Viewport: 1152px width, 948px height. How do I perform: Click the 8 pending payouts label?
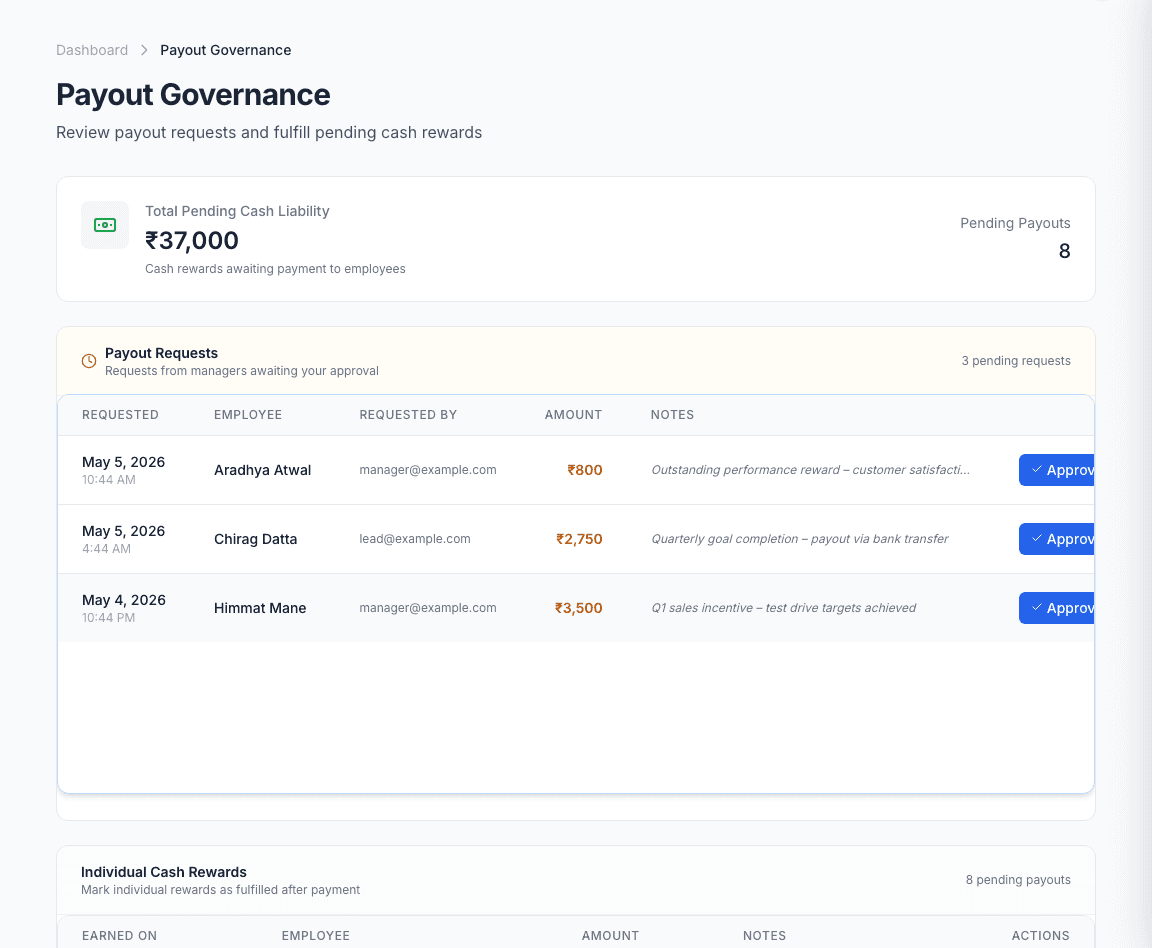(1018, 880)
